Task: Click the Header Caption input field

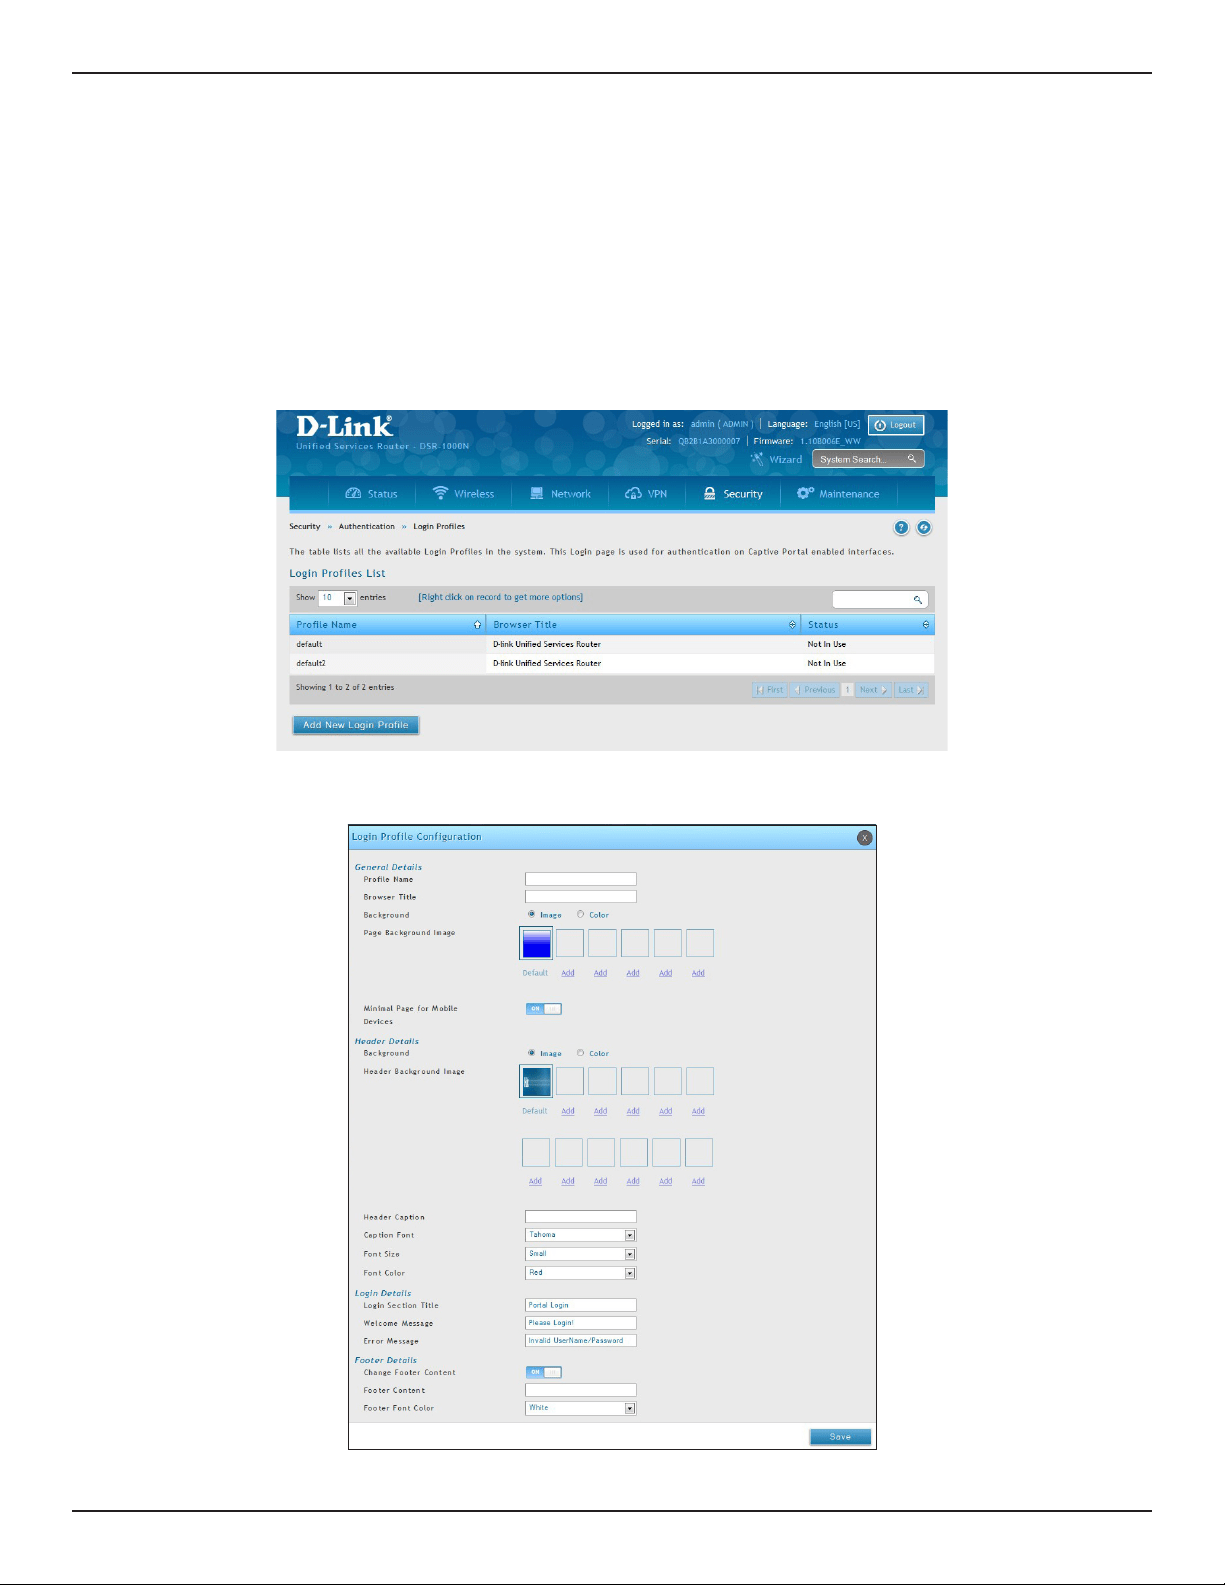Action: click(x=581, y=1217)
